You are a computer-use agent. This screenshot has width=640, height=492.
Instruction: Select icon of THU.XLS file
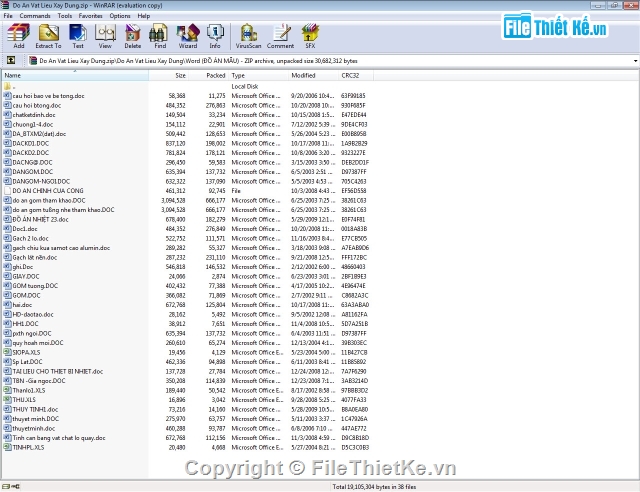(x=7, y=399)
